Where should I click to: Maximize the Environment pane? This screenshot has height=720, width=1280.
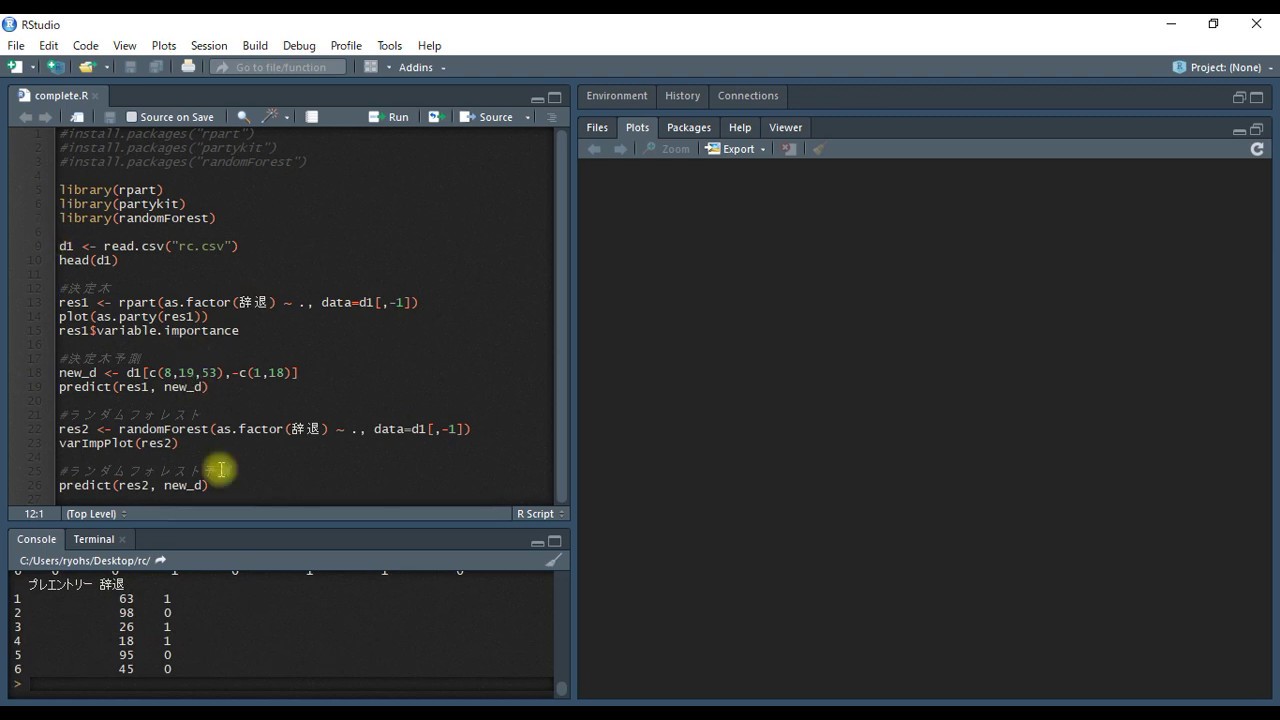(1257, 97)
